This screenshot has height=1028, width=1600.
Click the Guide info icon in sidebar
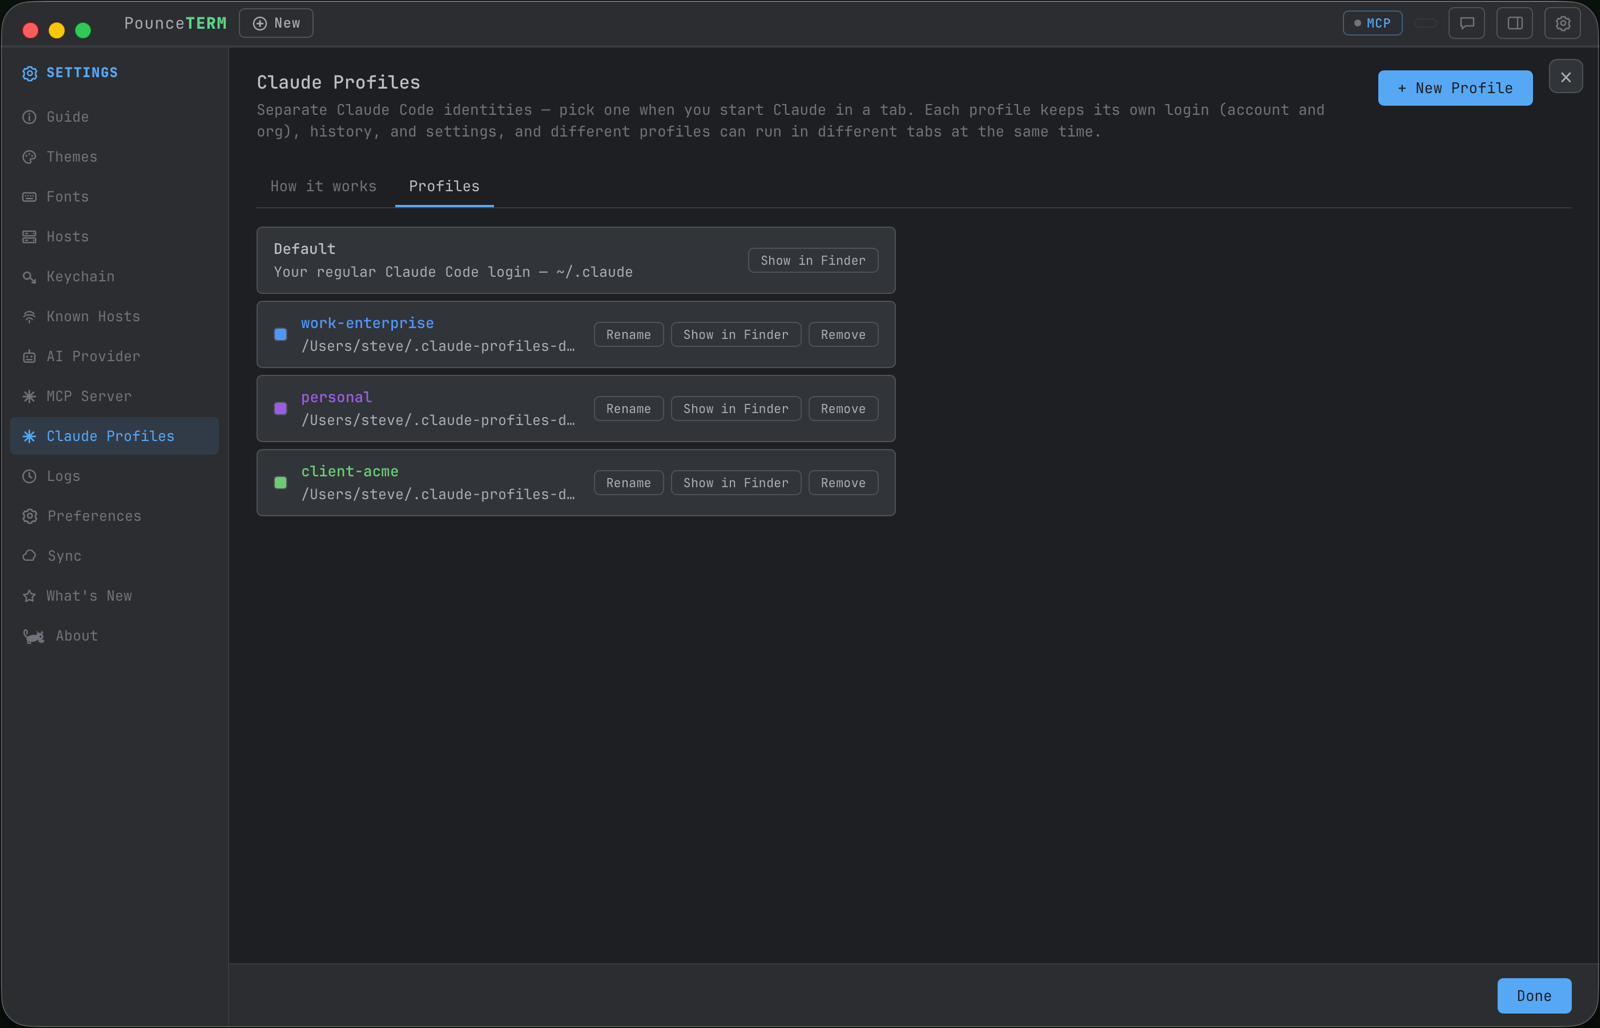pos(29,117)
